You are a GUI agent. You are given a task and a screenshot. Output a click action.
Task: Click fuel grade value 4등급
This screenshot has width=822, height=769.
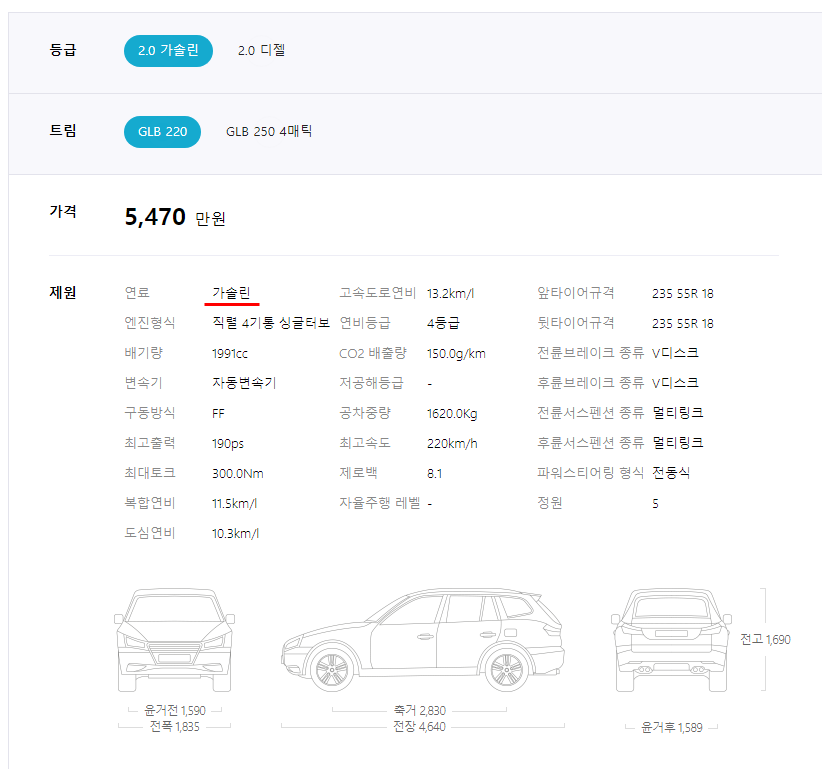[443, 323]
